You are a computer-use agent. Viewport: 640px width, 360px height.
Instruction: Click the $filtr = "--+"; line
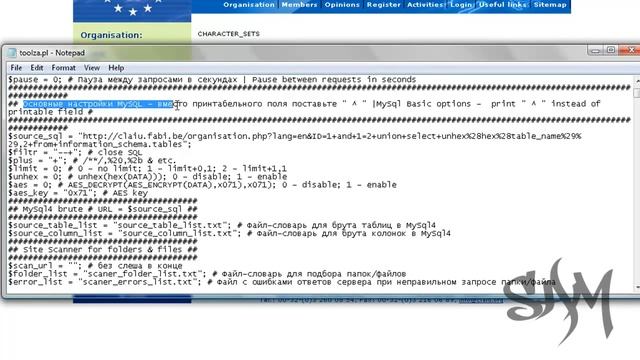[75, 152]
